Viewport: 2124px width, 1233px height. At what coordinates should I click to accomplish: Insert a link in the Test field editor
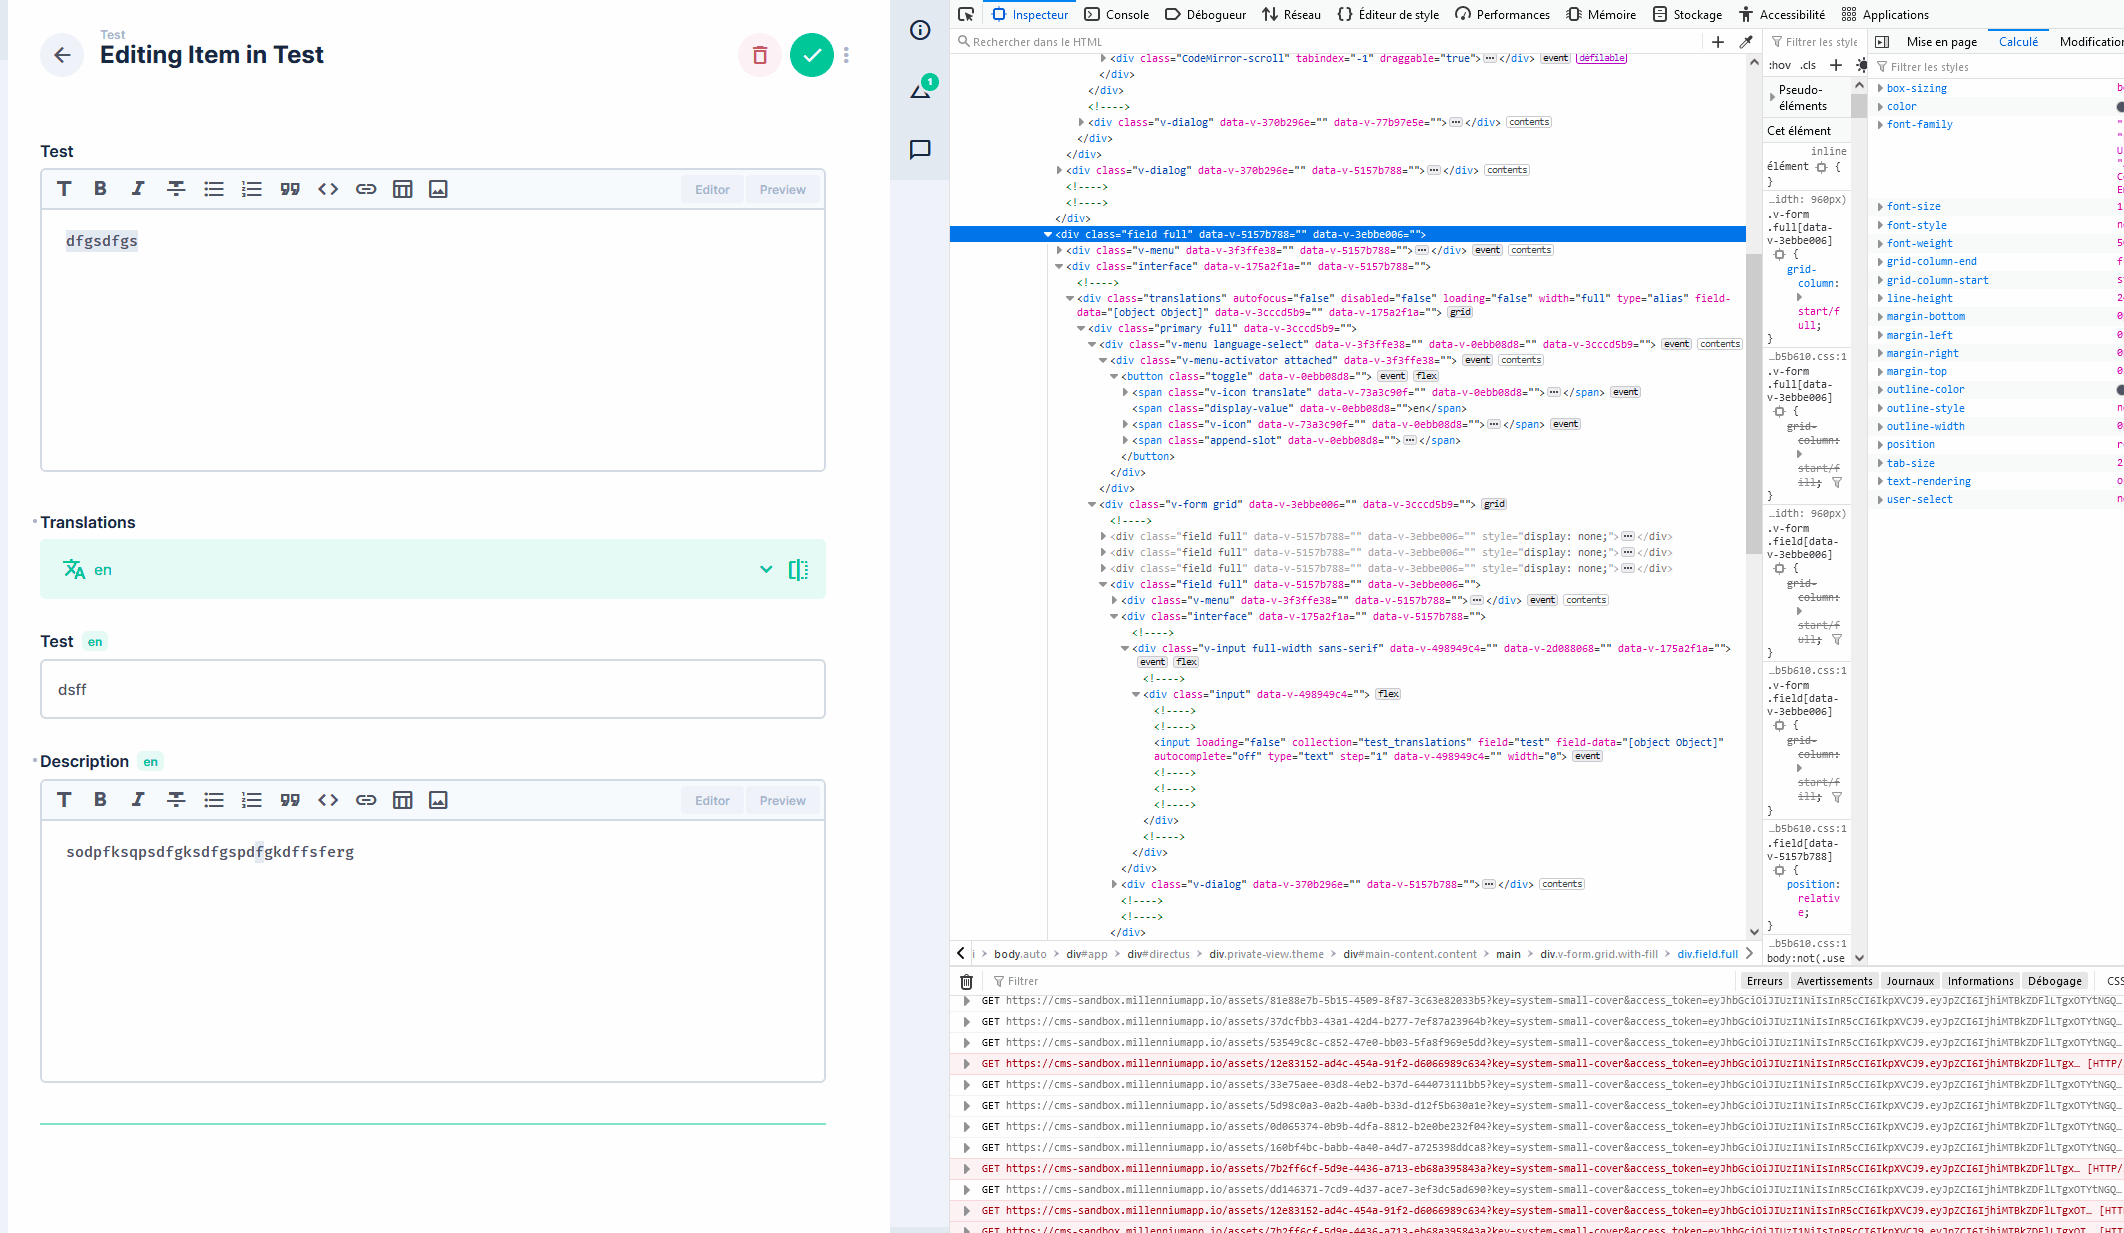(x=366, y=188)
